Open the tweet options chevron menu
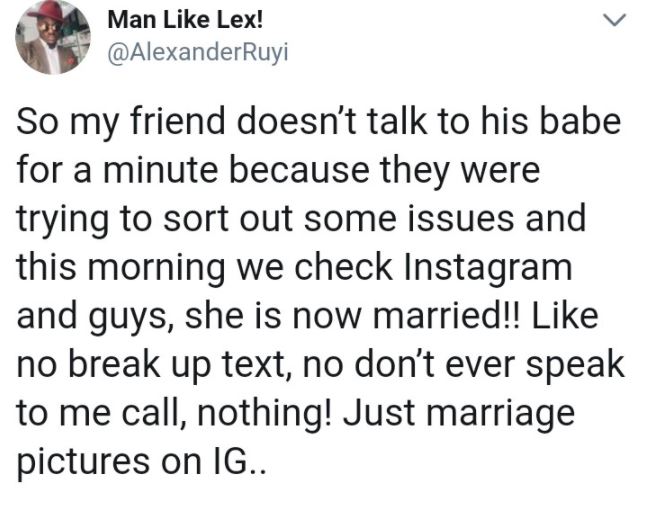 [614, 19]
